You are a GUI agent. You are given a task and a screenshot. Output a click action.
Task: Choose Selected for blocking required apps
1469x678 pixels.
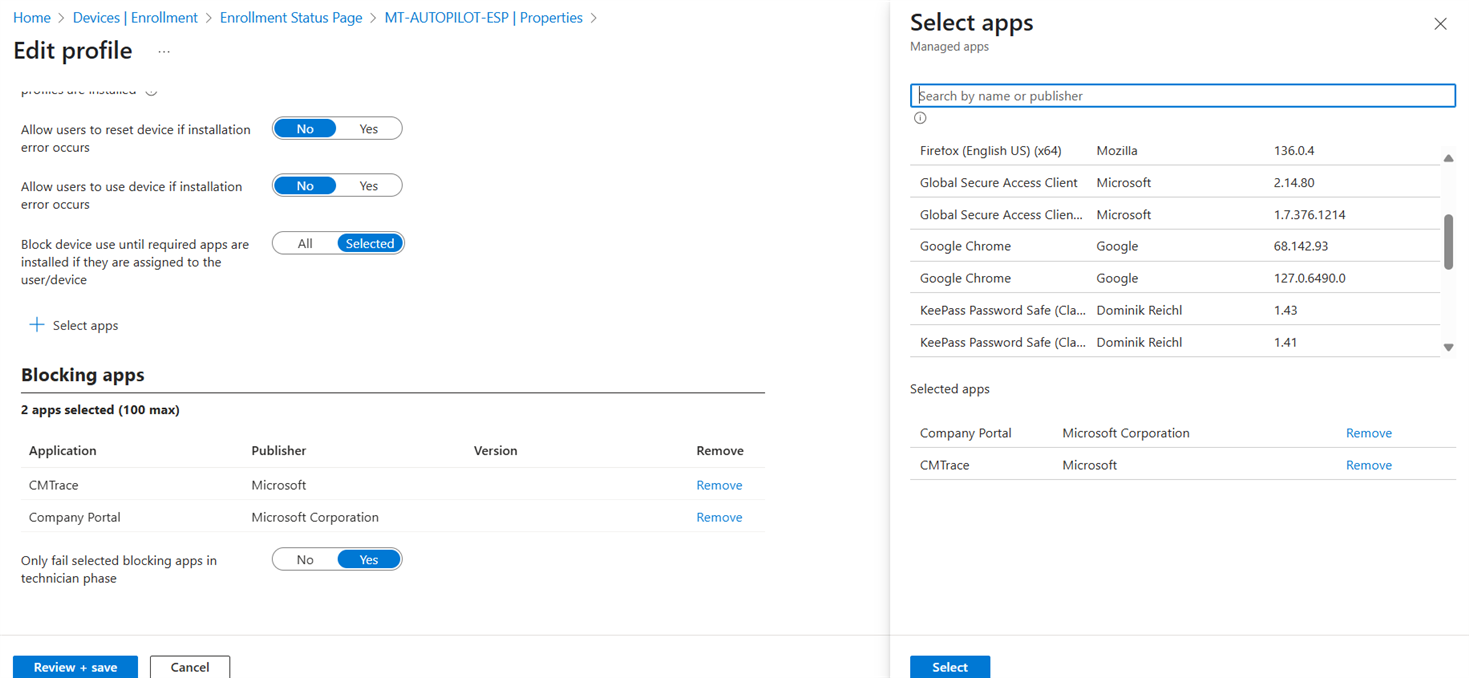tap(370, 243)
